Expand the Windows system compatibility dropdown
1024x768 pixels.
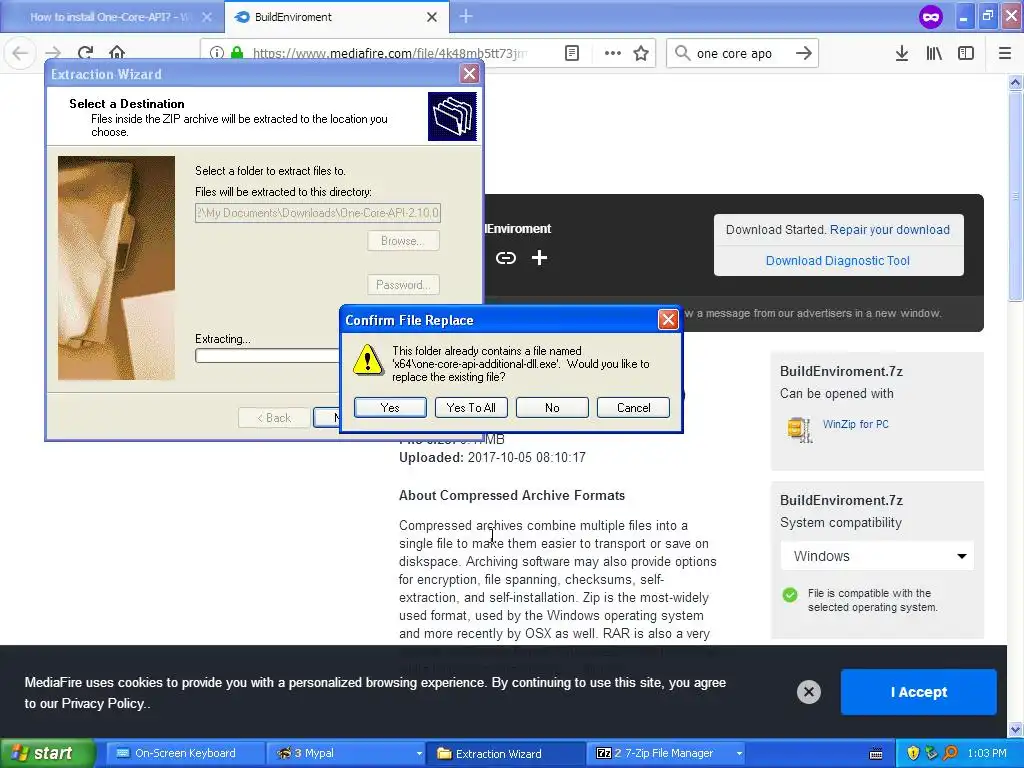coord(877,556)
